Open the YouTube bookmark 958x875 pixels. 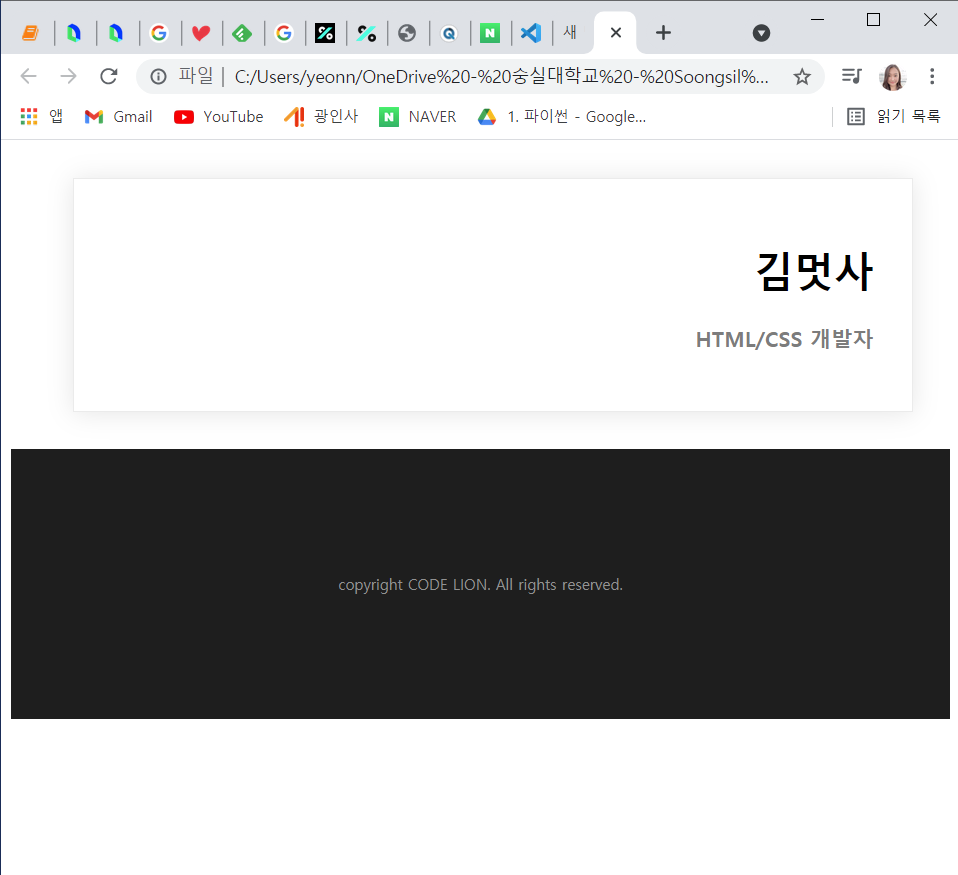(x=219, y=116)
